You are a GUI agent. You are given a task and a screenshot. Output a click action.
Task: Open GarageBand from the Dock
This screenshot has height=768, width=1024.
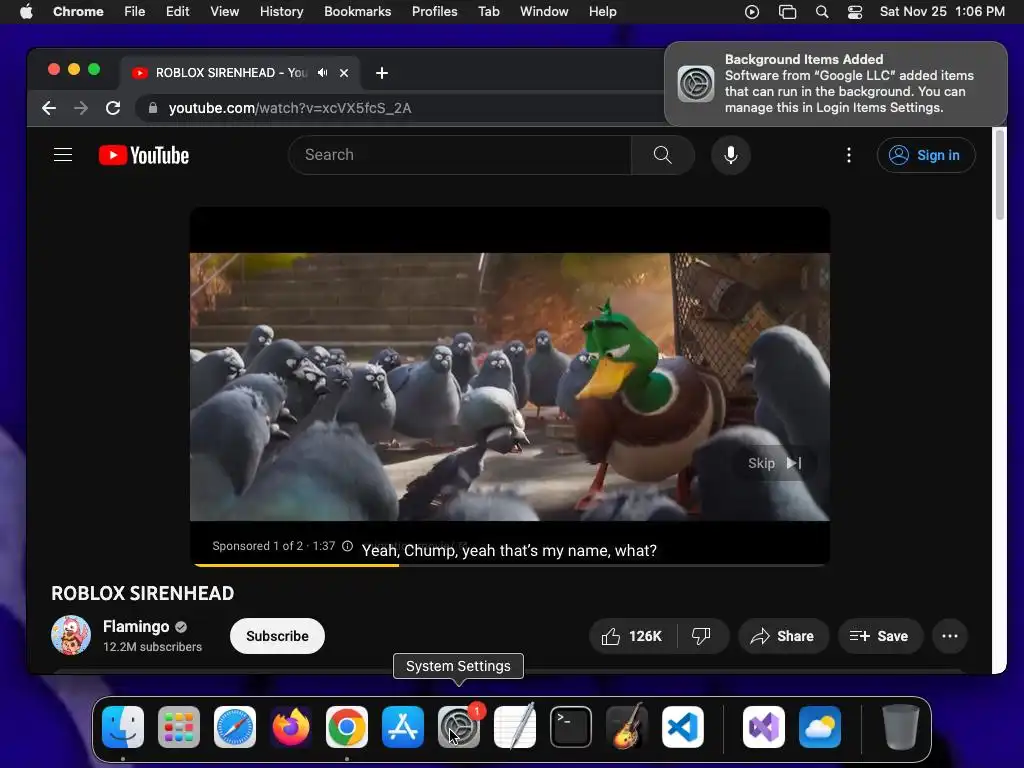[x=627, y=727]
